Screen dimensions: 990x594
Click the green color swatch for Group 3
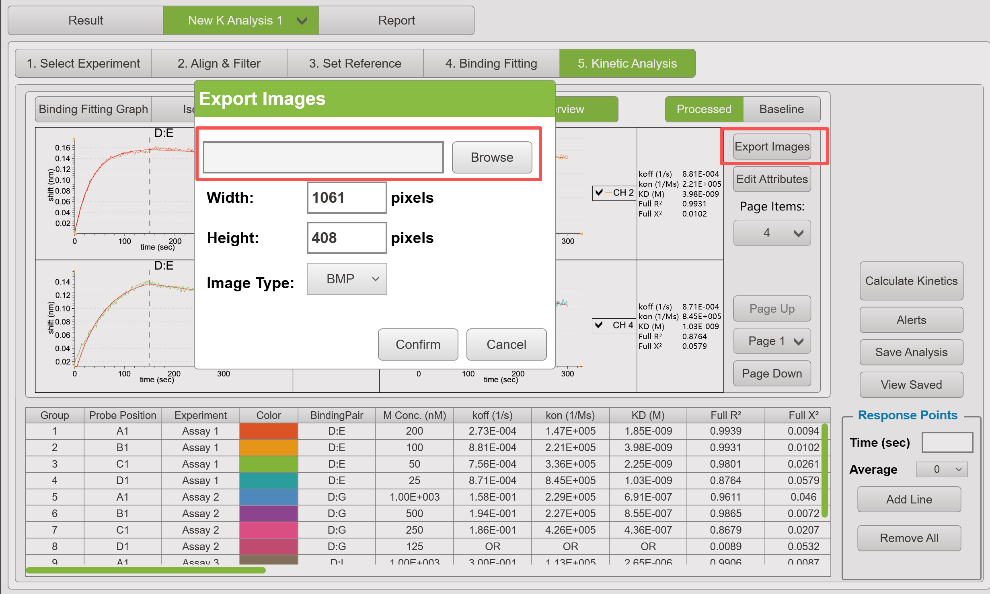pos(268,464)
